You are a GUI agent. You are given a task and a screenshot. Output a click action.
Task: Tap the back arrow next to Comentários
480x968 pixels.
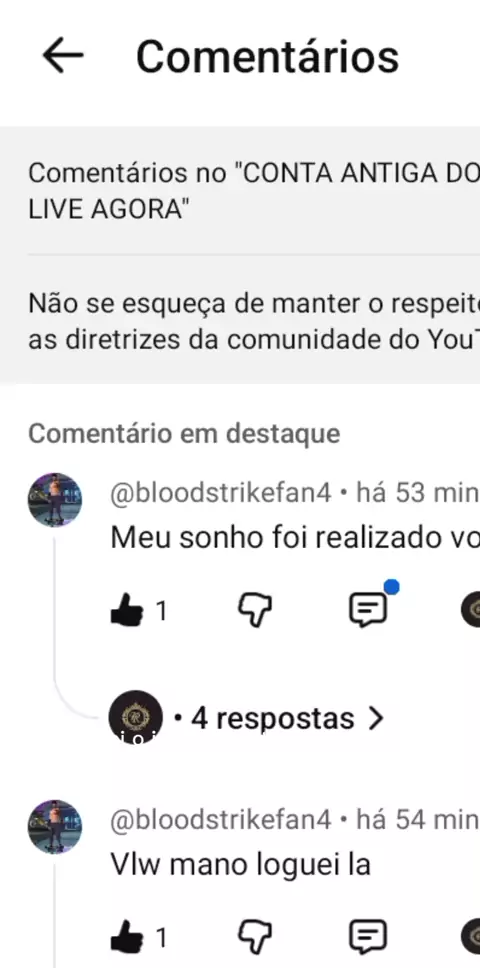pyautogui.click(x=62, y=56)
